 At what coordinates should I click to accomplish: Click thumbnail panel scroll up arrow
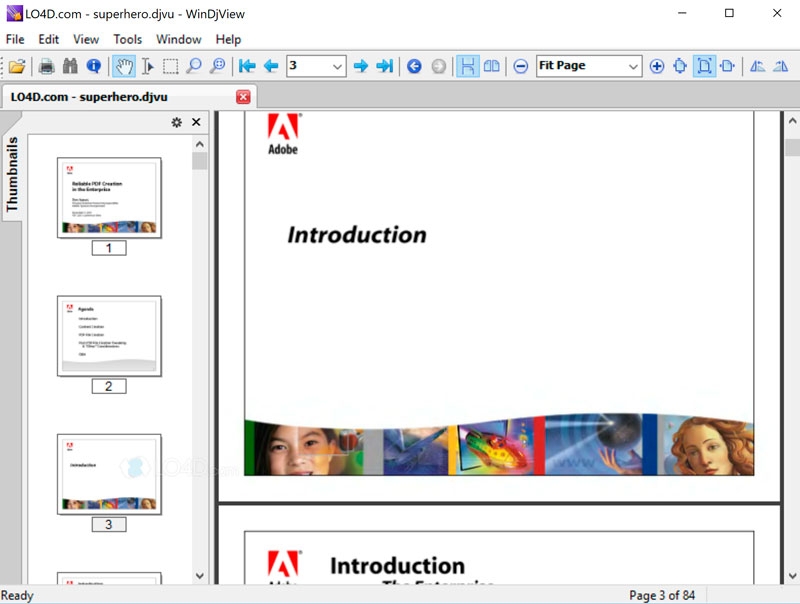tap(200, 144)
